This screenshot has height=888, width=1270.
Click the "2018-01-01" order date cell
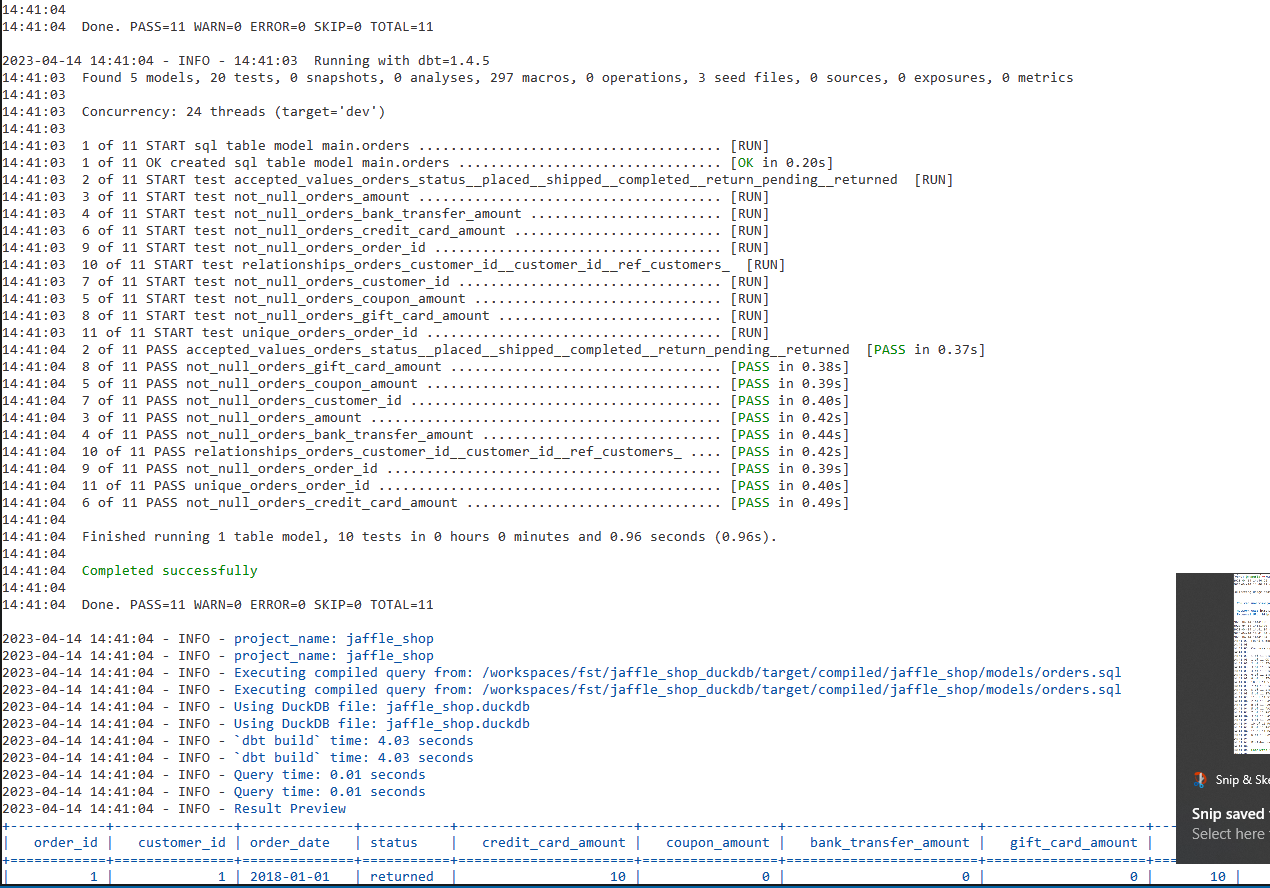[x=290, y=877]
